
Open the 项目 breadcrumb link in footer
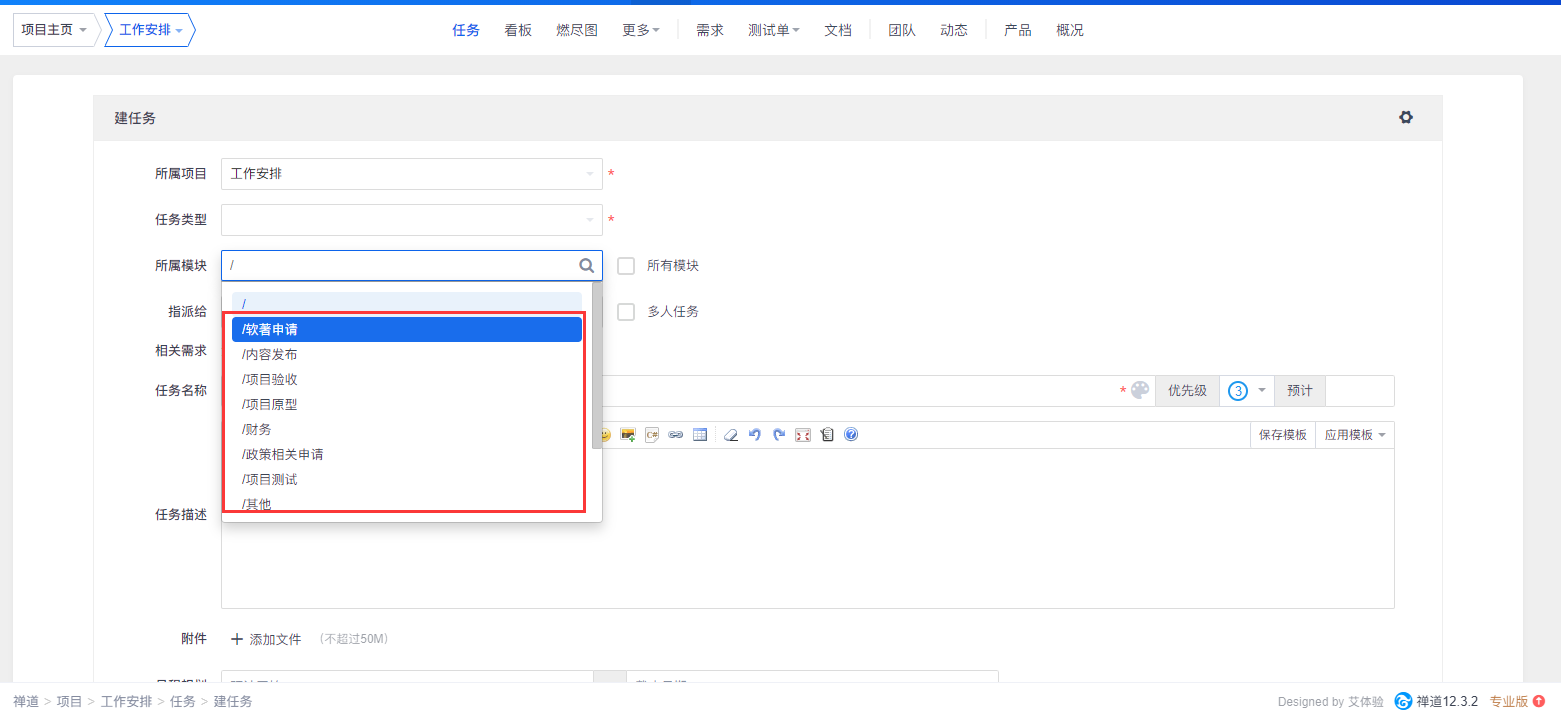70,701
